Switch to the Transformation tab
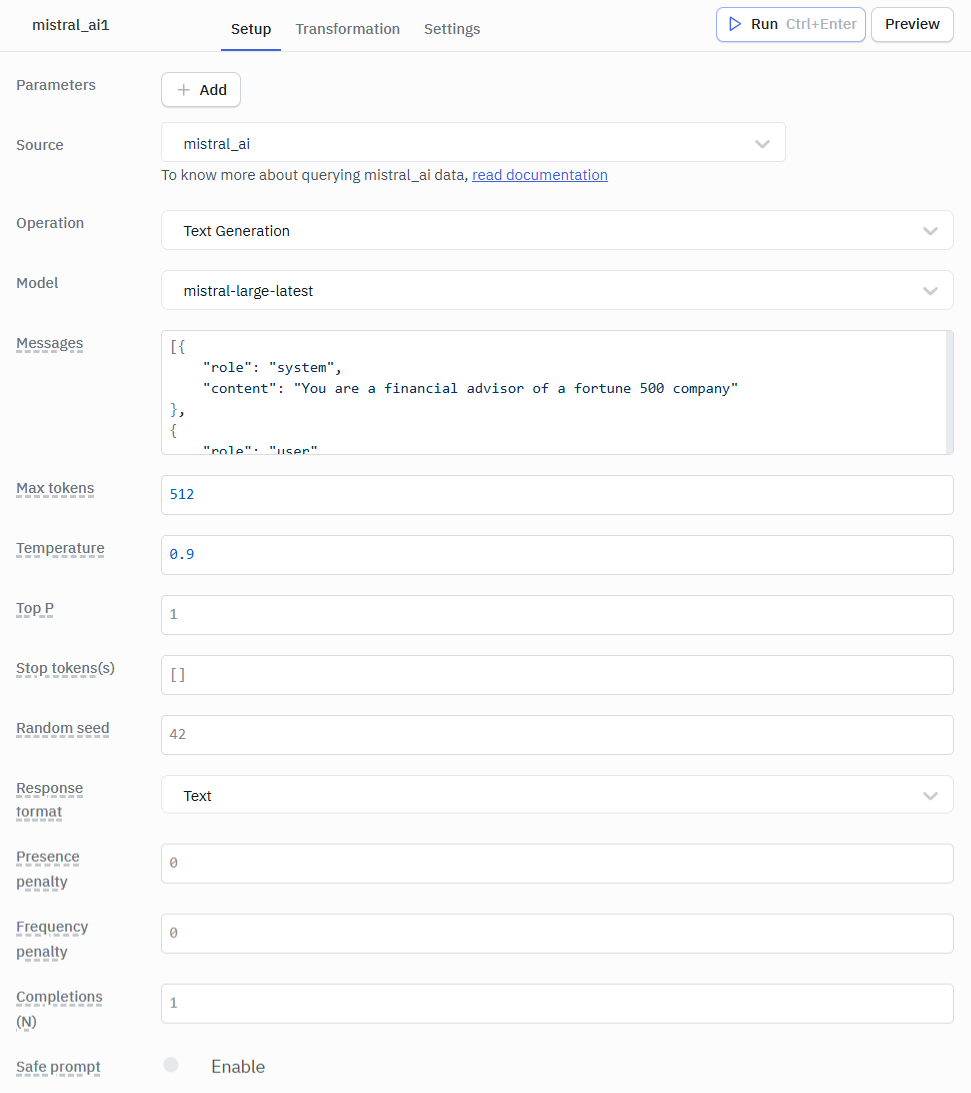Image resolution: width=971 pixels, height=1093 pixels. point(348,29)
